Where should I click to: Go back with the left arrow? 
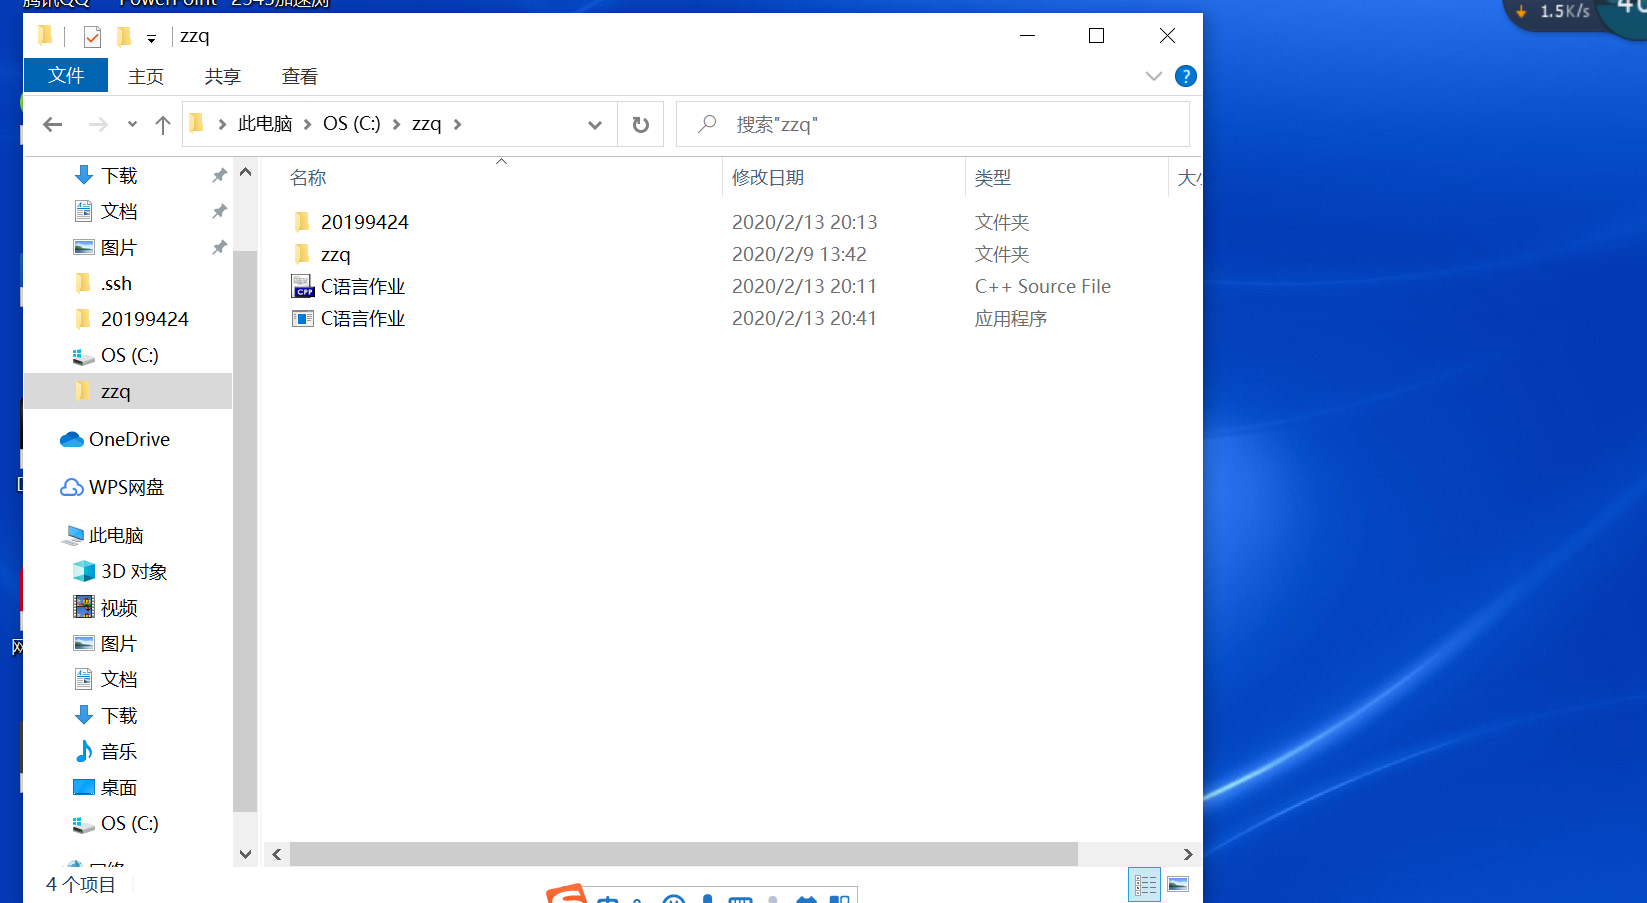(53, 124)
